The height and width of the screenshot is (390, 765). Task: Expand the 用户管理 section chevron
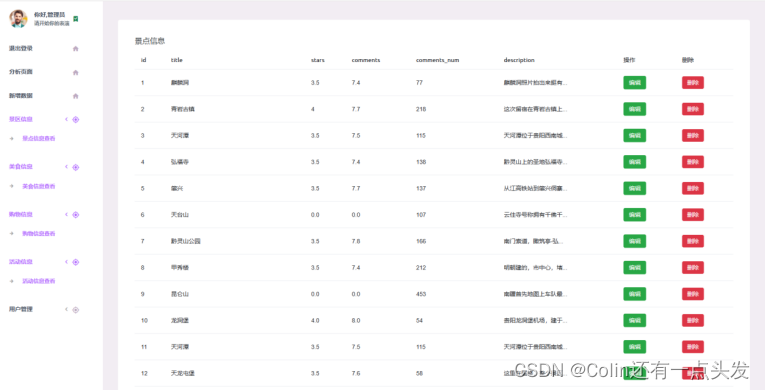66,309
